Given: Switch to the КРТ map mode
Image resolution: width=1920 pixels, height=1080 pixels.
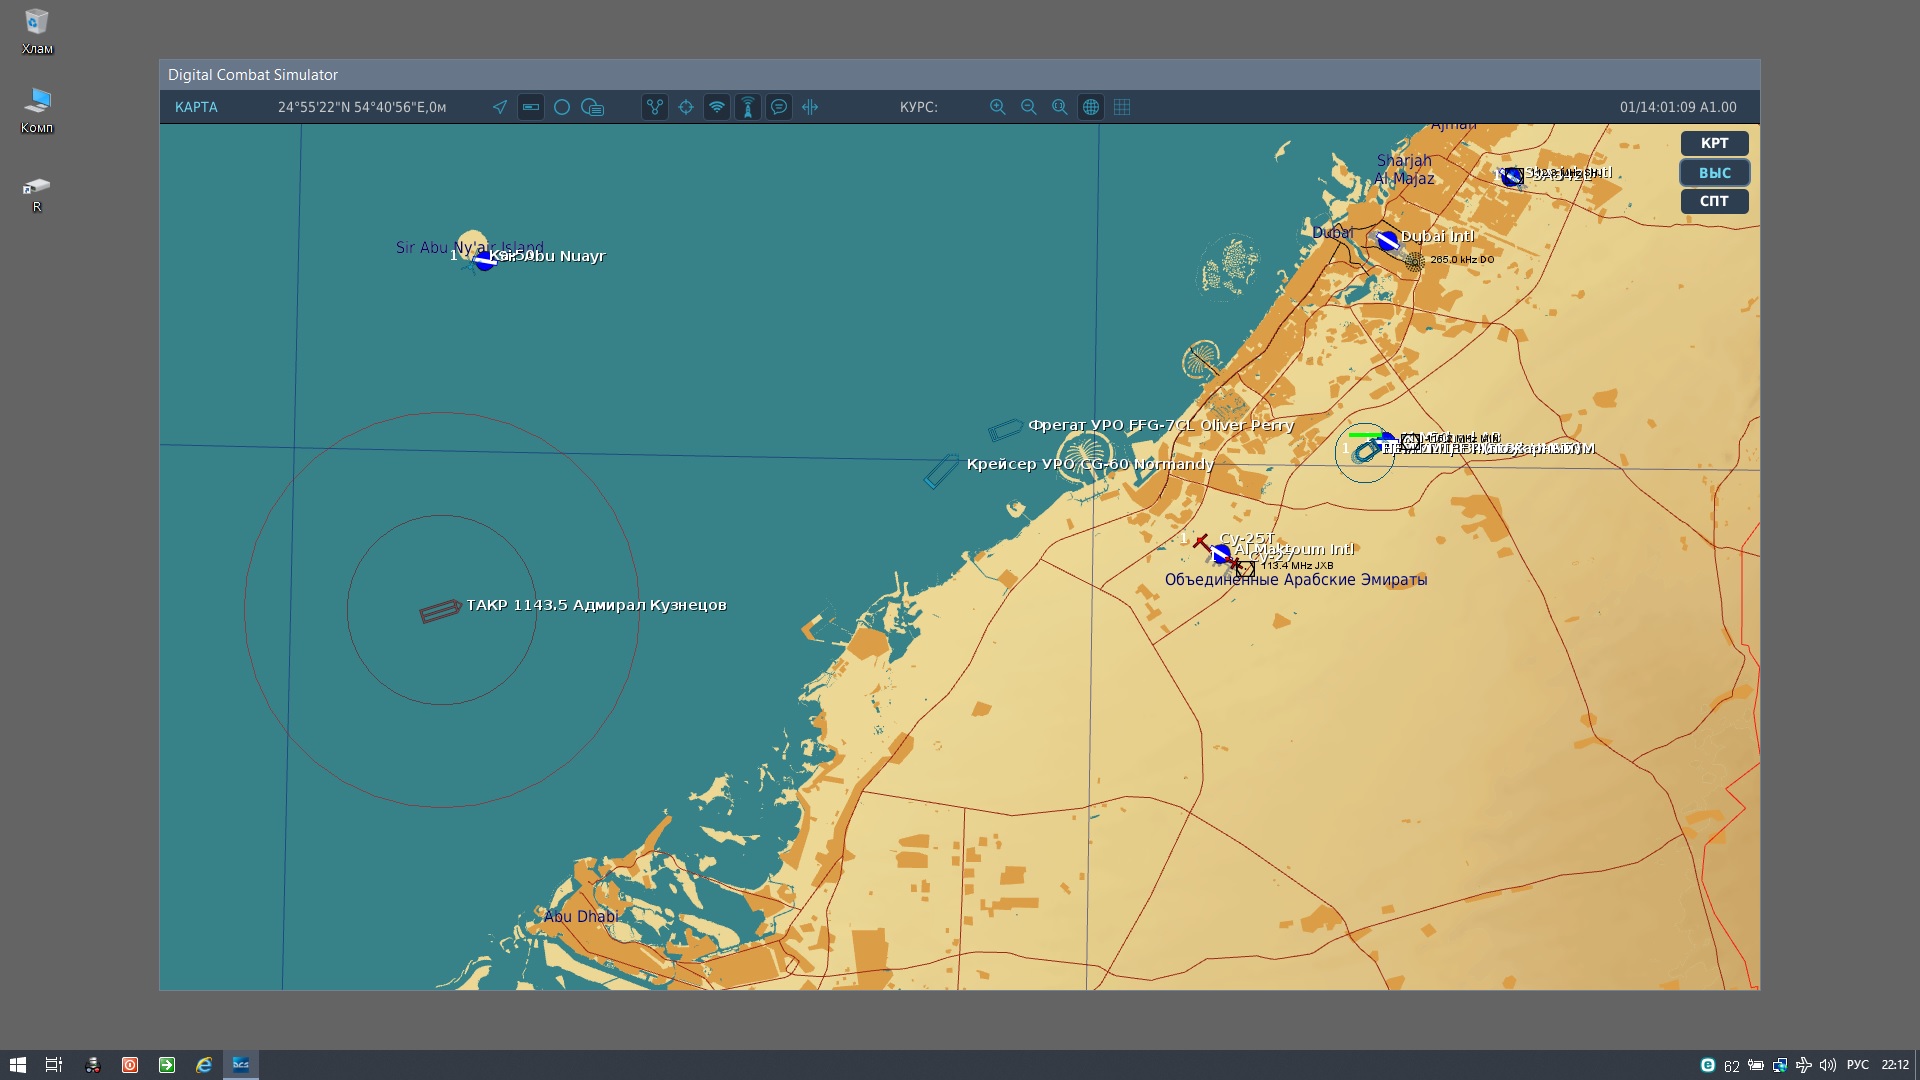Looking at the screenshot, I should 1714,143.
